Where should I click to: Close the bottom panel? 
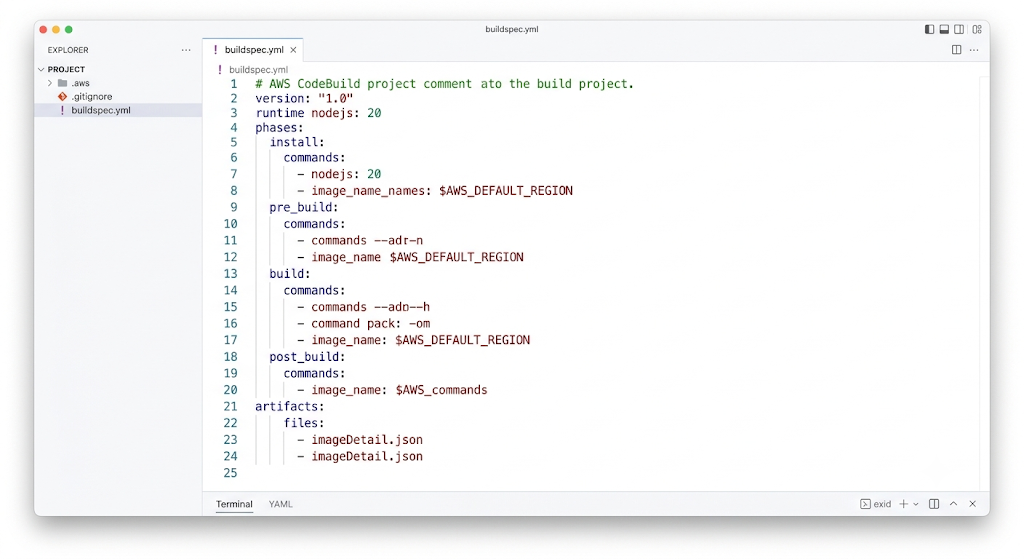coord(972,504)
